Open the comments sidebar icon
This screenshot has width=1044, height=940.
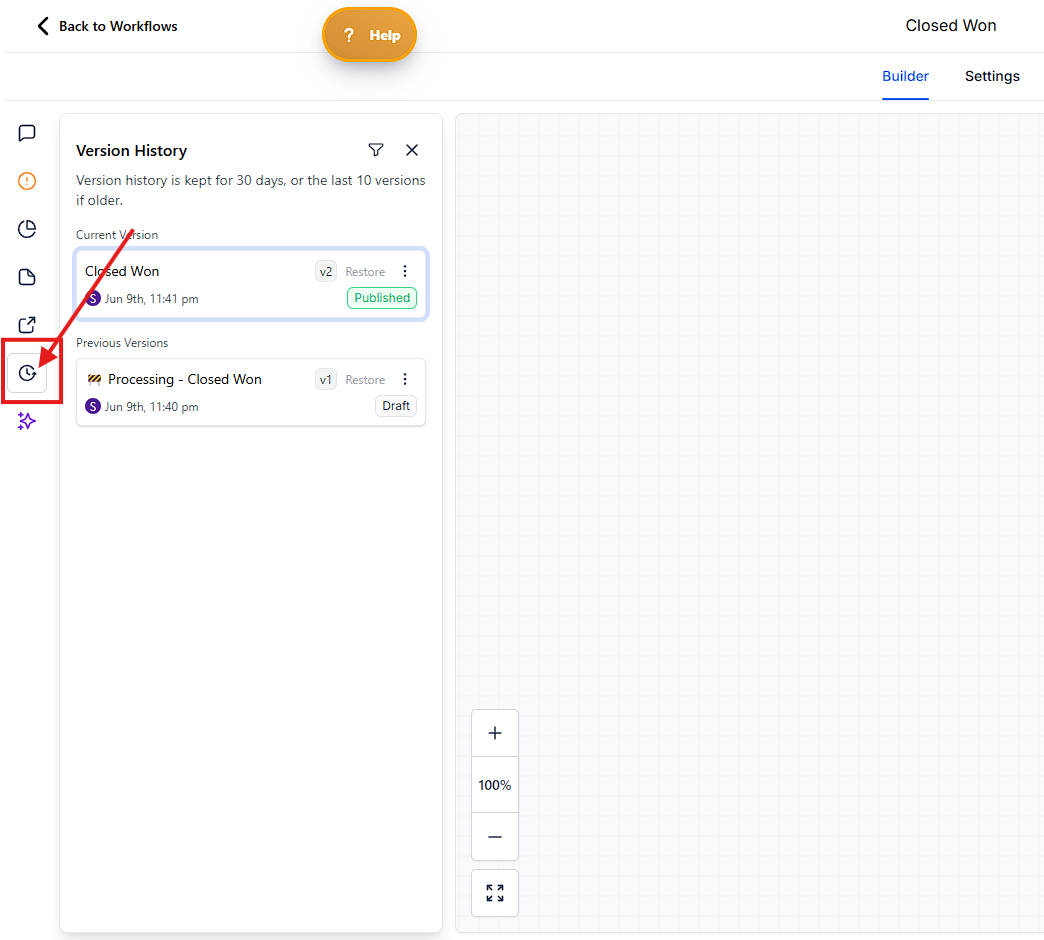coord(27,133)
